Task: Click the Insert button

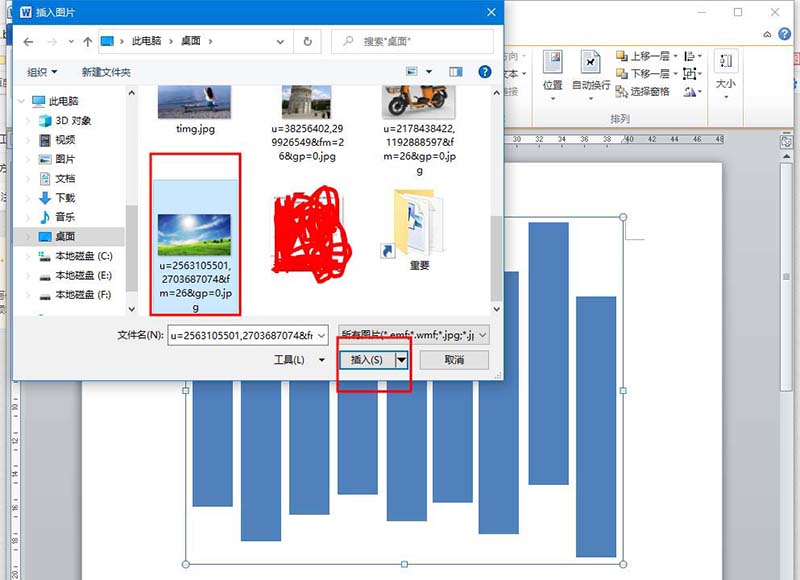Action: (367, 360)
